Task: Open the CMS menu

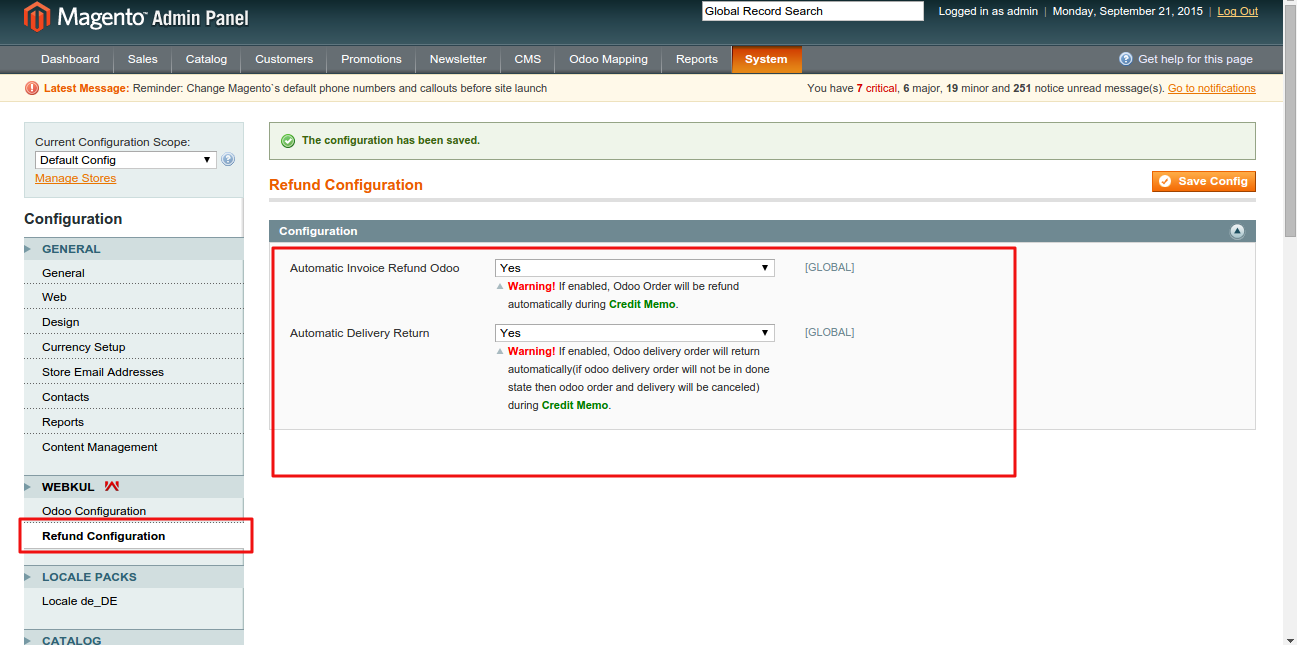Action: coord(528,59)
